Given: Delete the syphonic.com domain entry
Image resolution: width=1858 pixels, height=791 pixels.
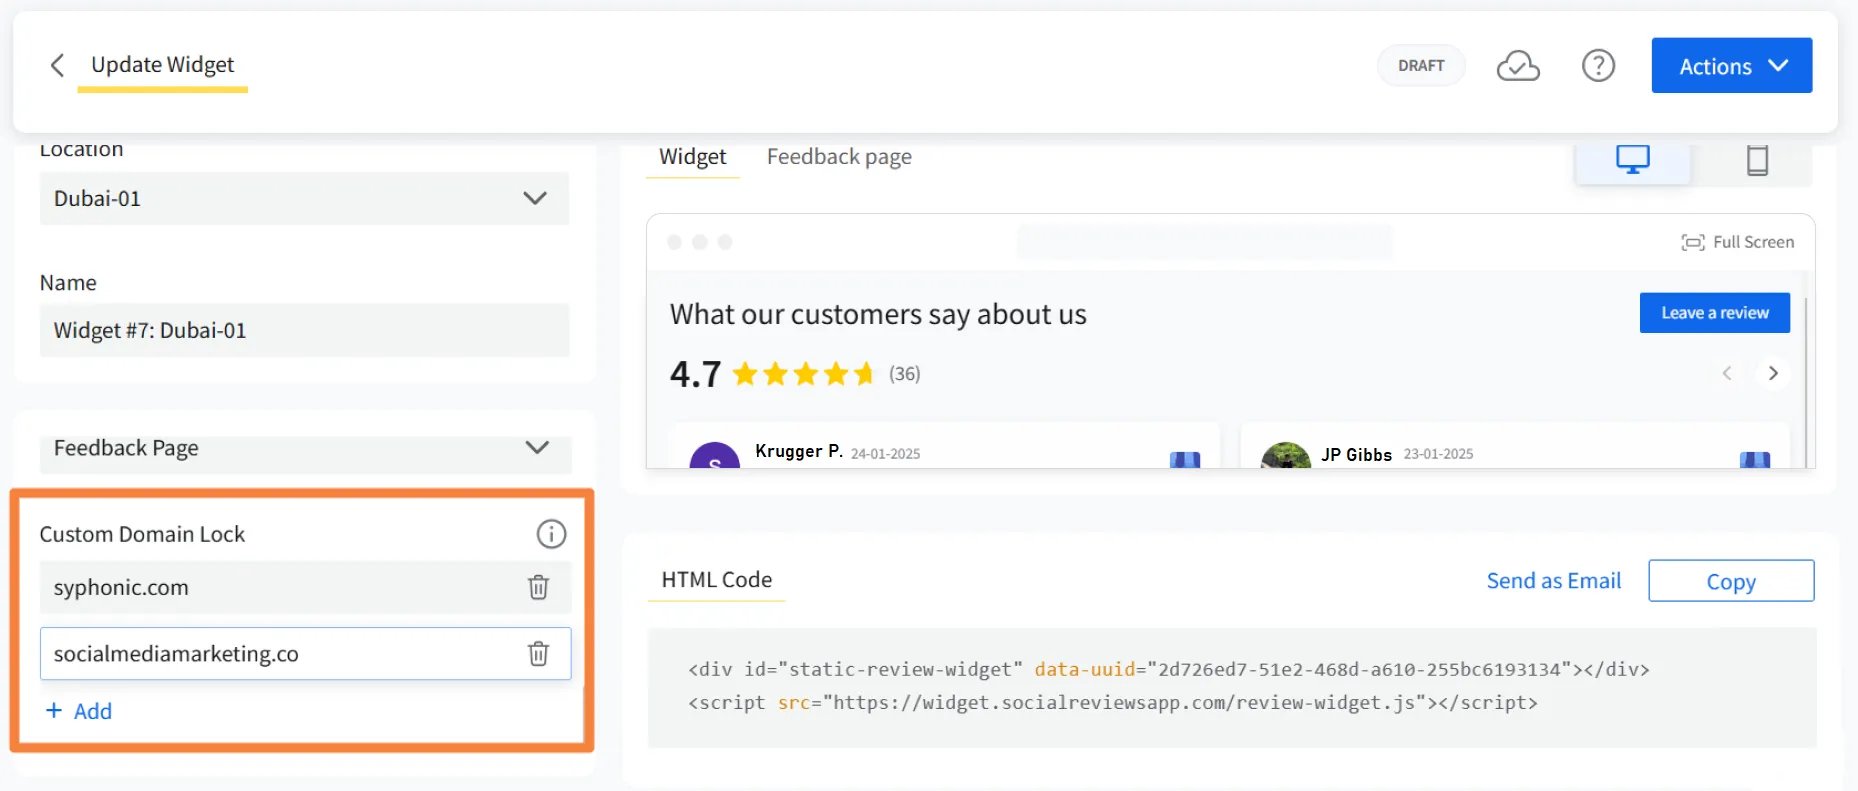Looking at the screenshot, I should 538,587.
